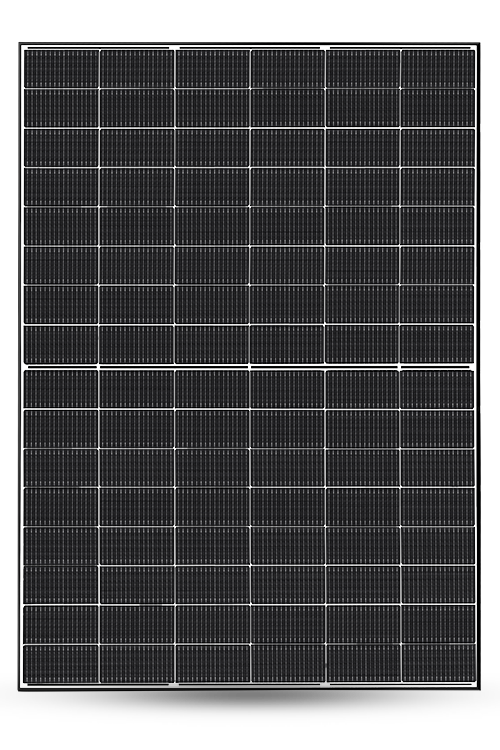Click the top-left corner of the panel frame
Viewport: 500px width, 750px height.
pos(21,44)
